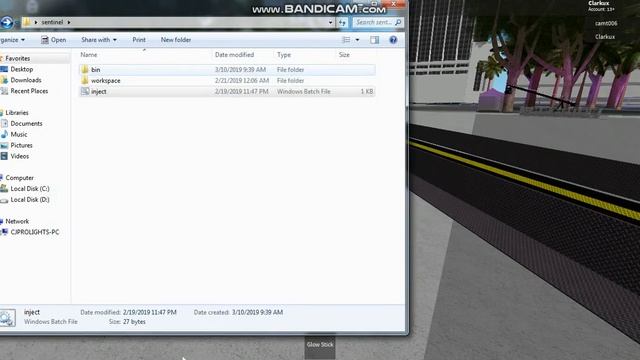Select Computer group header
Viewport: 640px width, 360px height.
[x=20, y=178]
